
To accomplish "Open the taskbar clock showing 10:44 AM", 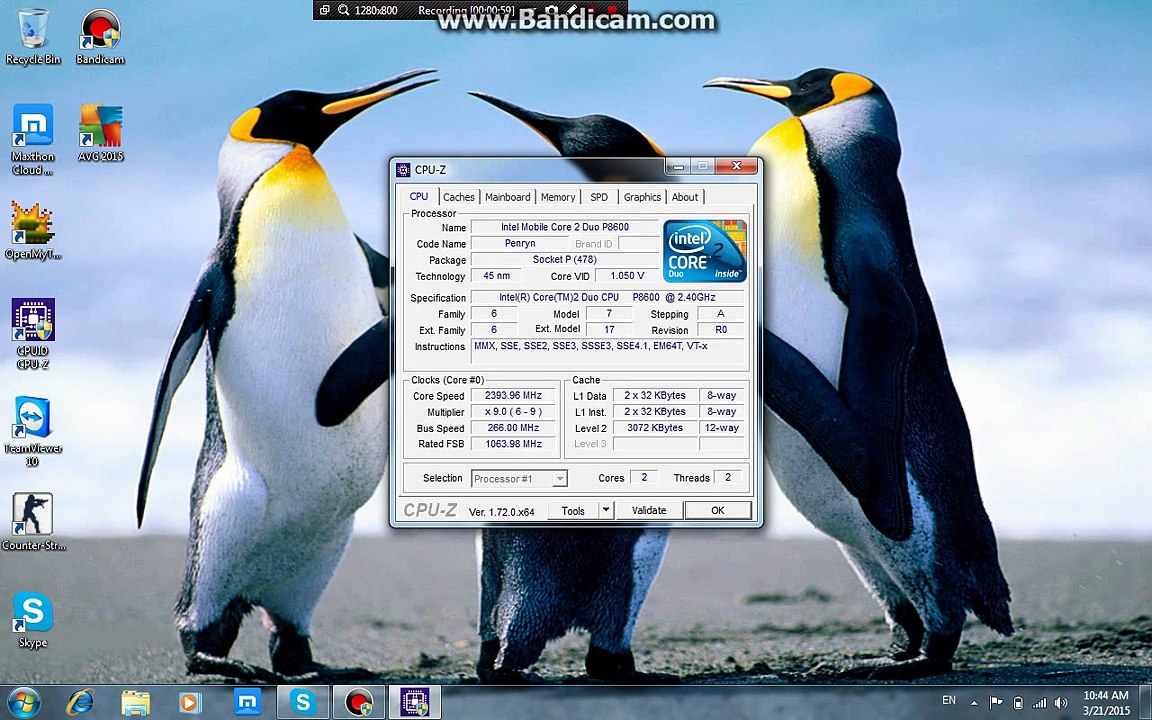I will click(1106, 703).
